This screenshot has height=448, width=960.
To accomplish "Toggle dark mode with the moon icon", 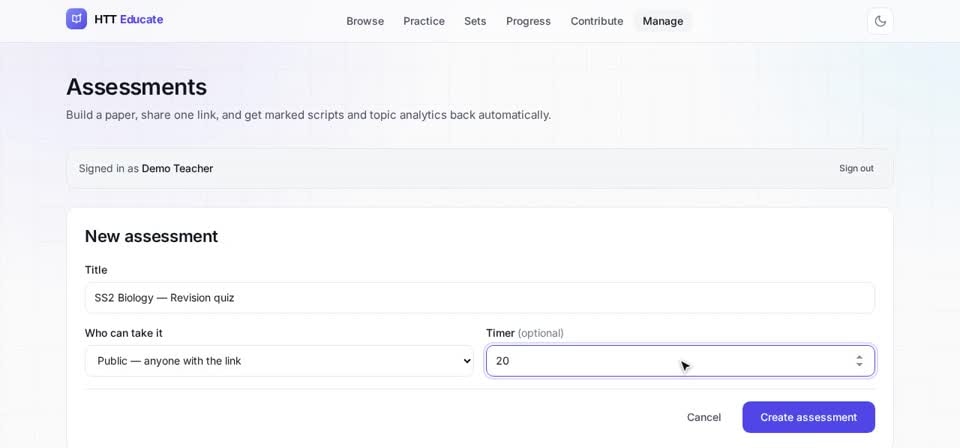I will click(x=880, y=21).
